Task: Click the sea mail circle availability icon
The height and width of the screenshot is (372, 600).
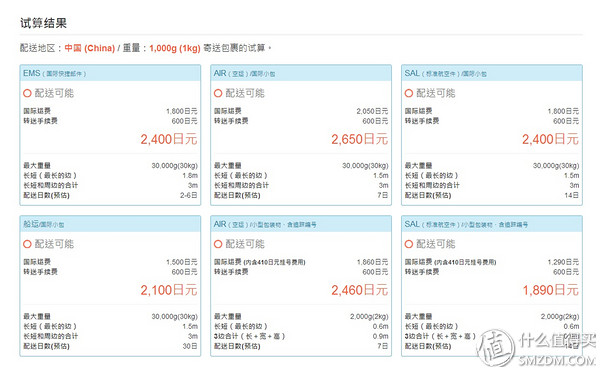Action: point(27,244)
